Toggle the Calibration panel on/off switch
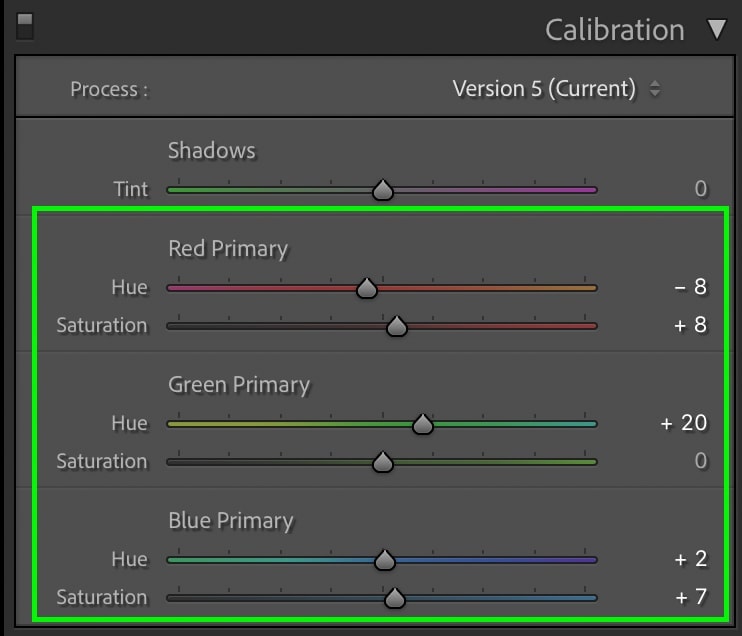Viewport: 742px width, 636px height. pyautogui.click(x=25, y=26)
